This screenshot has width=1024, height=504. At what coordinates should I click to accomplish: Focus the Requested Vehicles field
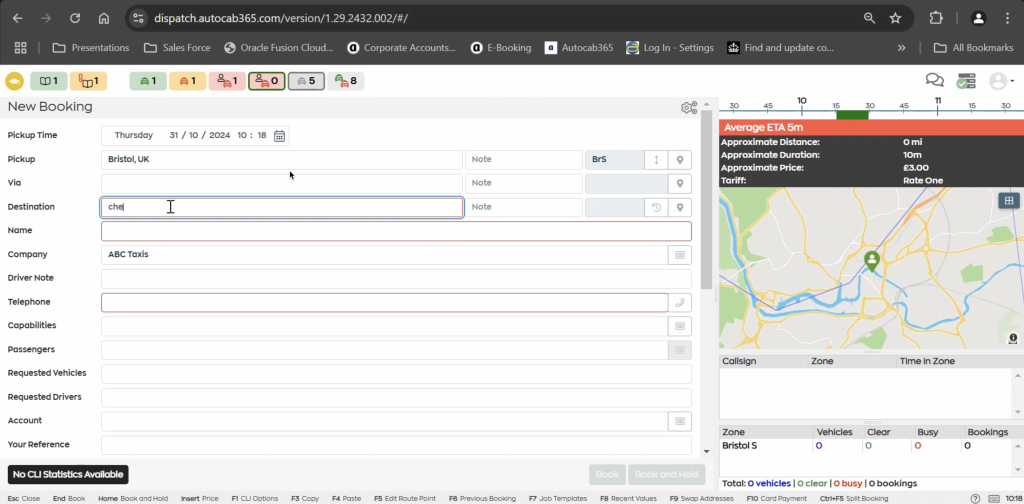tap(396, 373)
